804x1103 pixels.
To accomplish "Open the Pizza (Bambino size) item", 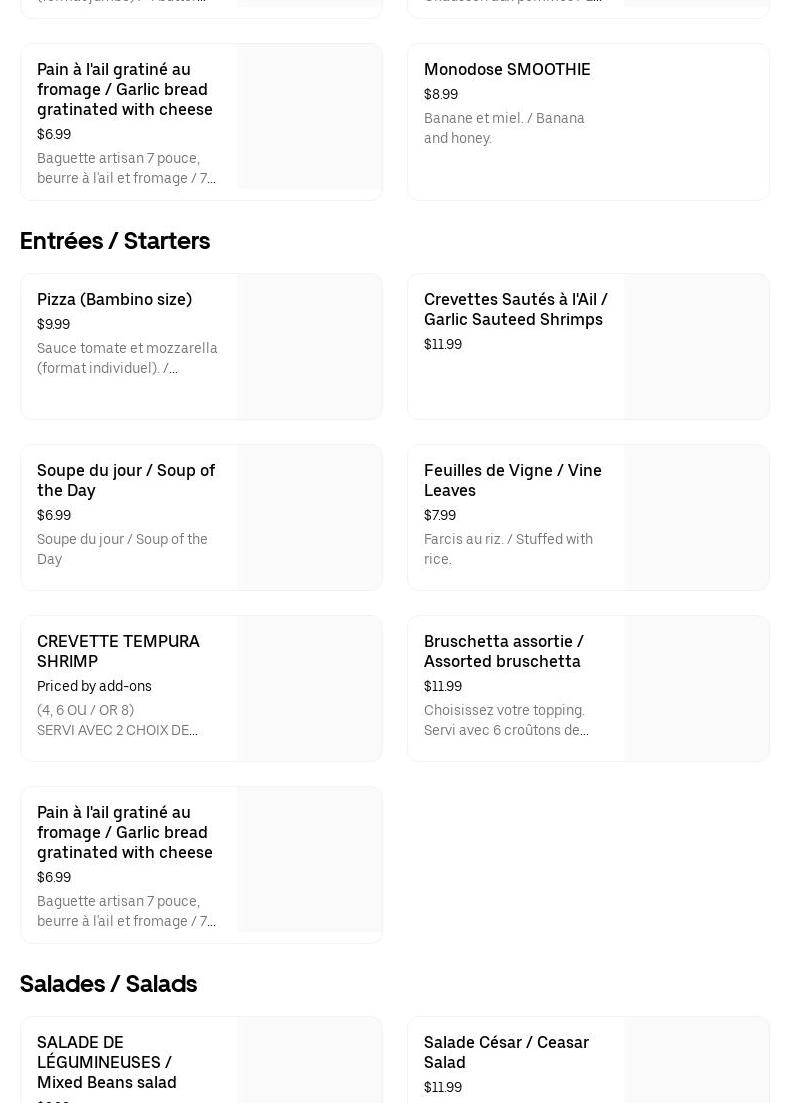I will (x=114, y=299).
